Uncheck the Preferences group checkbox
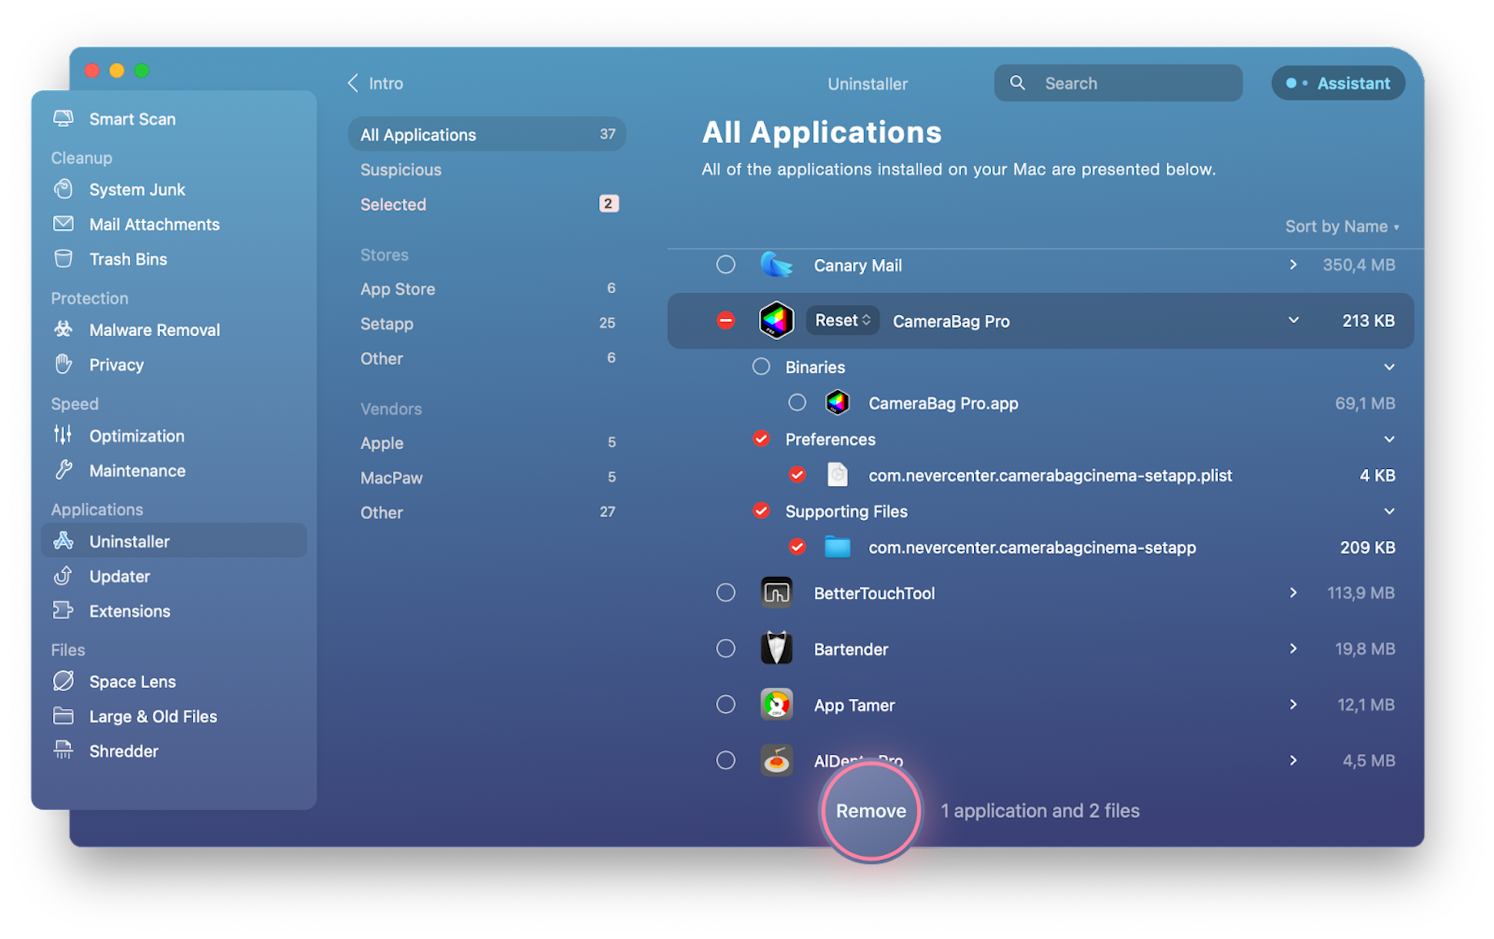Image resolution: width=1494 pixels, height=939 pixels. [761, 439]
